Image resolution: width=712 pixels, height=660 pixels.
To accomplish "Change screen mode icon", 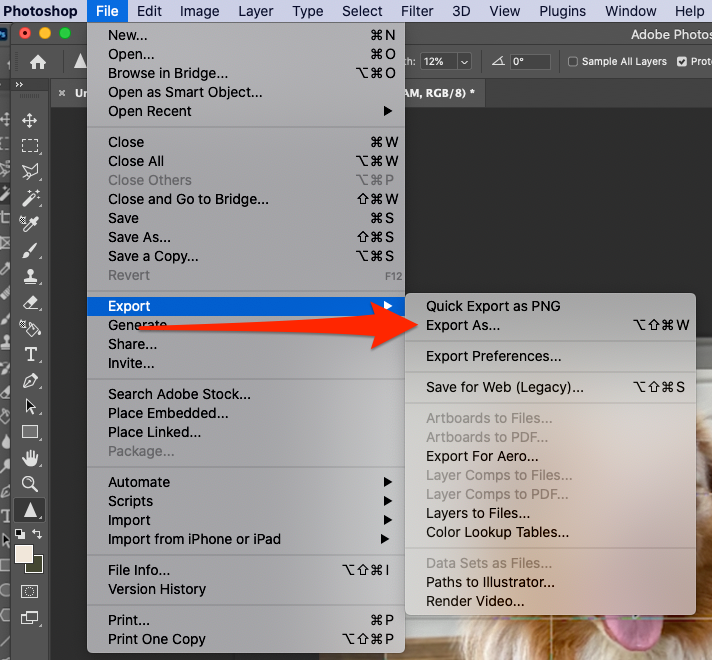I will 30,617.
